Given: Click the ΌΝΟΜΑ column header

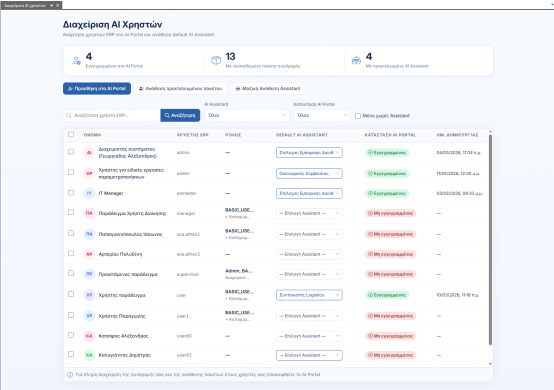Looking at the screenshot, I should click(92, 135).
